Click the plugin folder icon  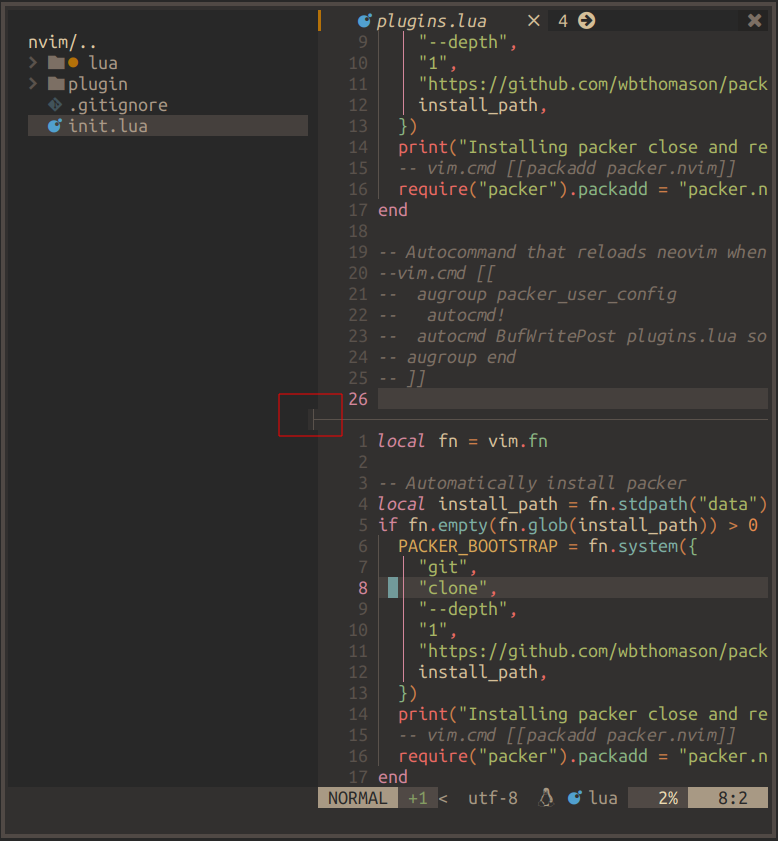tap(56, 84)
